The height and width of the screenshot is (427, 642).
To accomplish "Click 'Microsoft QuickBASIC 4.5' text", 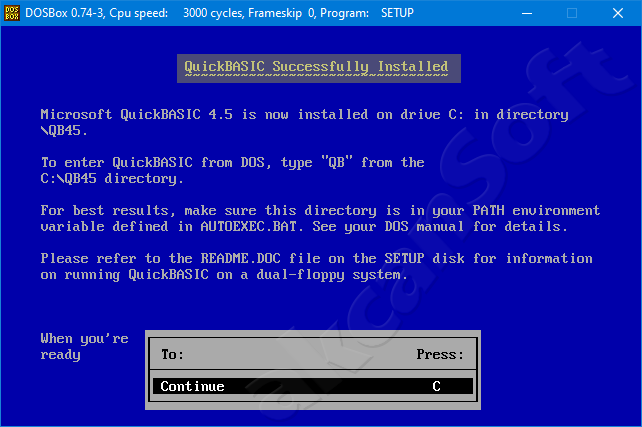I will [x=136, y=114].
